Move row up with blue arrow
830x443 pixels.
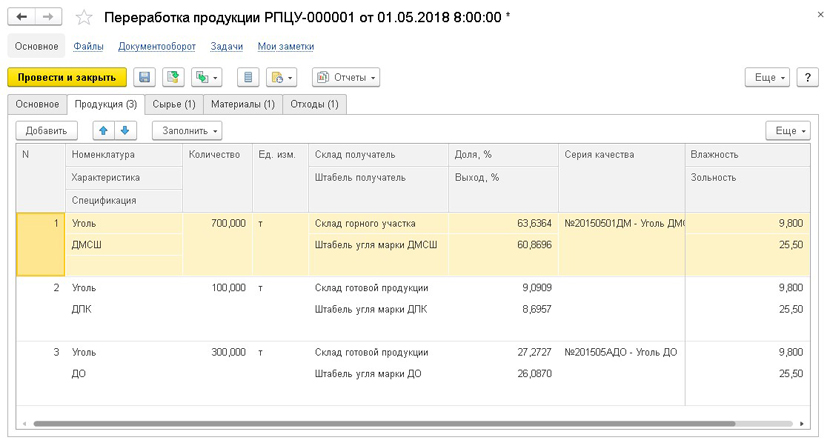click(x=103, y=131)
